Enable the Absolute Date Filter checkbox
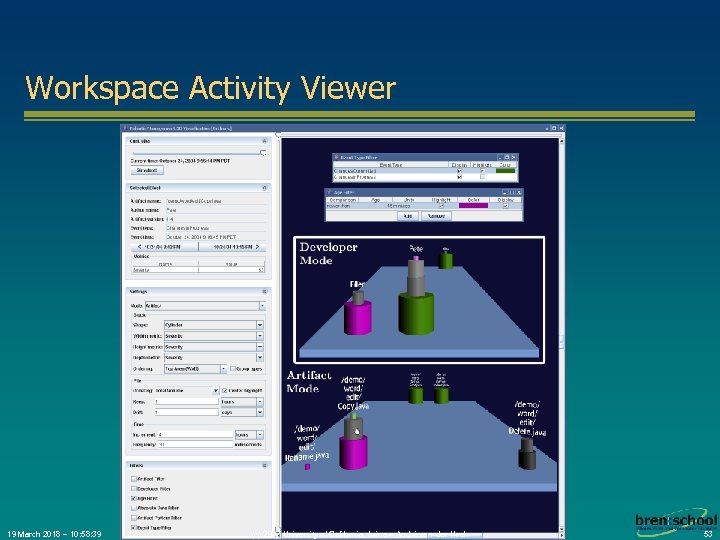The image size is (720, 540). pos(134,508)
